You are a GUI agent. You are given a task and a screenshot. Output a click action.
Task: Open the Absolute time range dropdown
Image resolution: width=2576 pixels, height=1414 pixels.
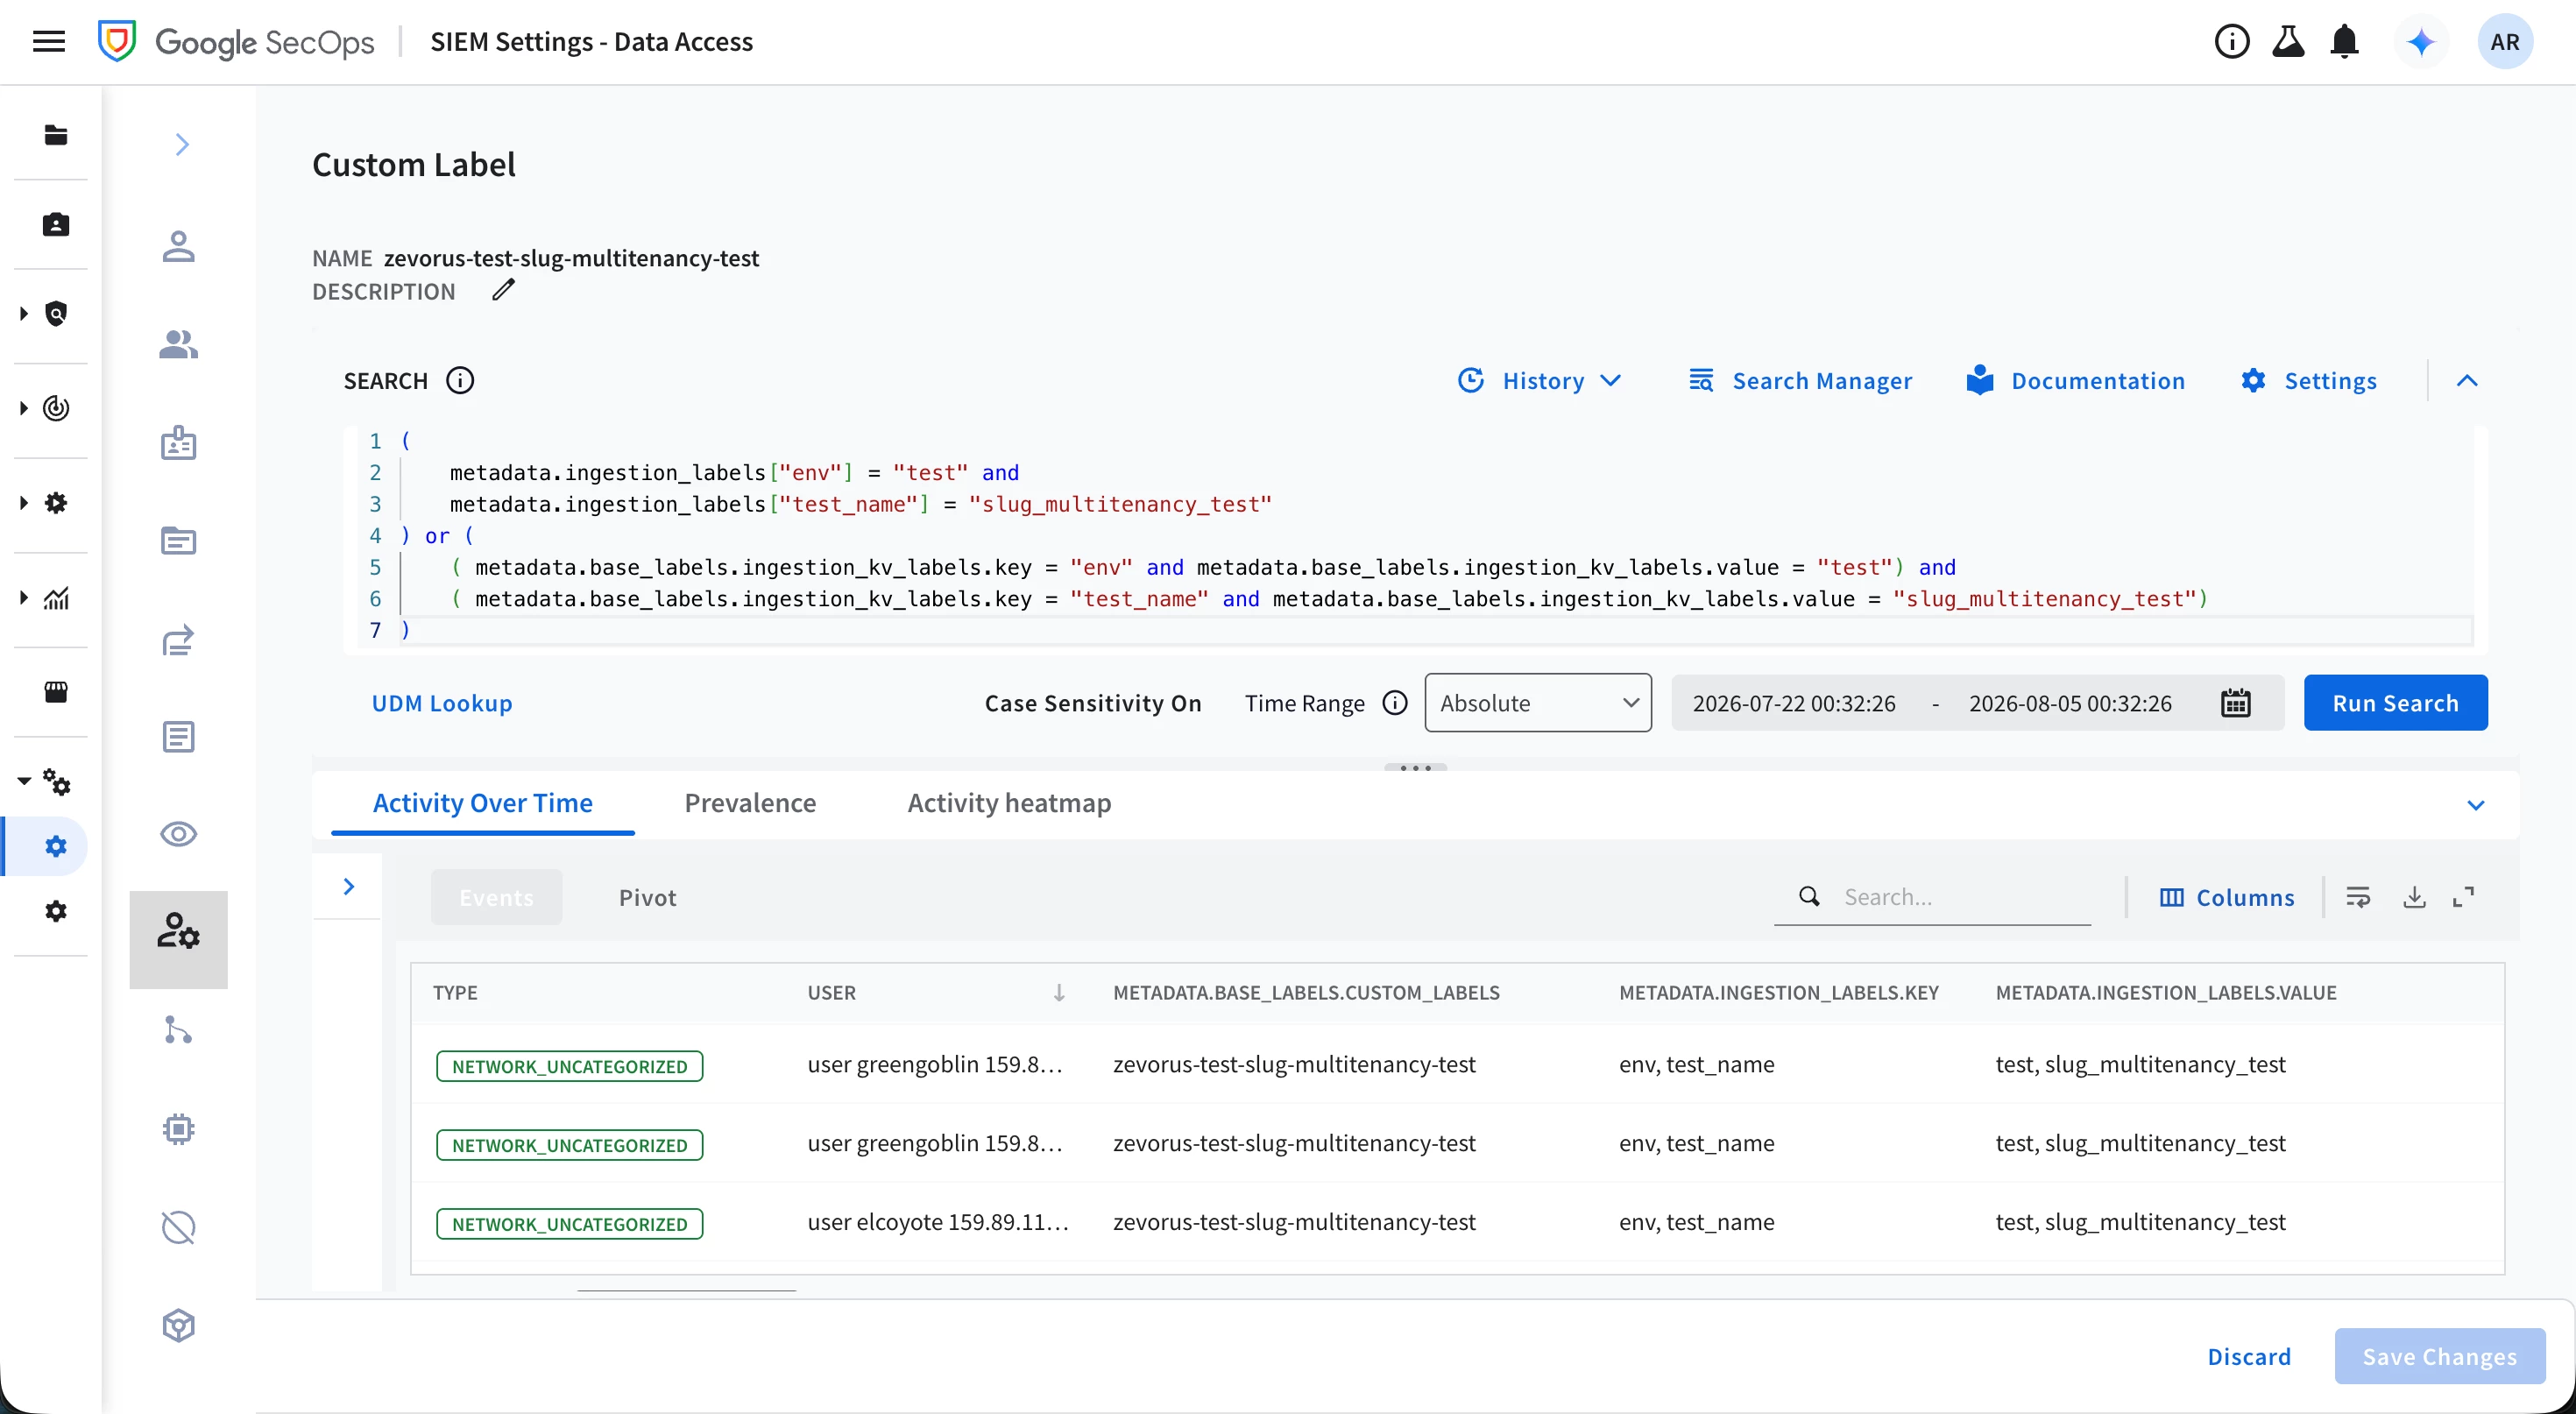coord(1538,703)
